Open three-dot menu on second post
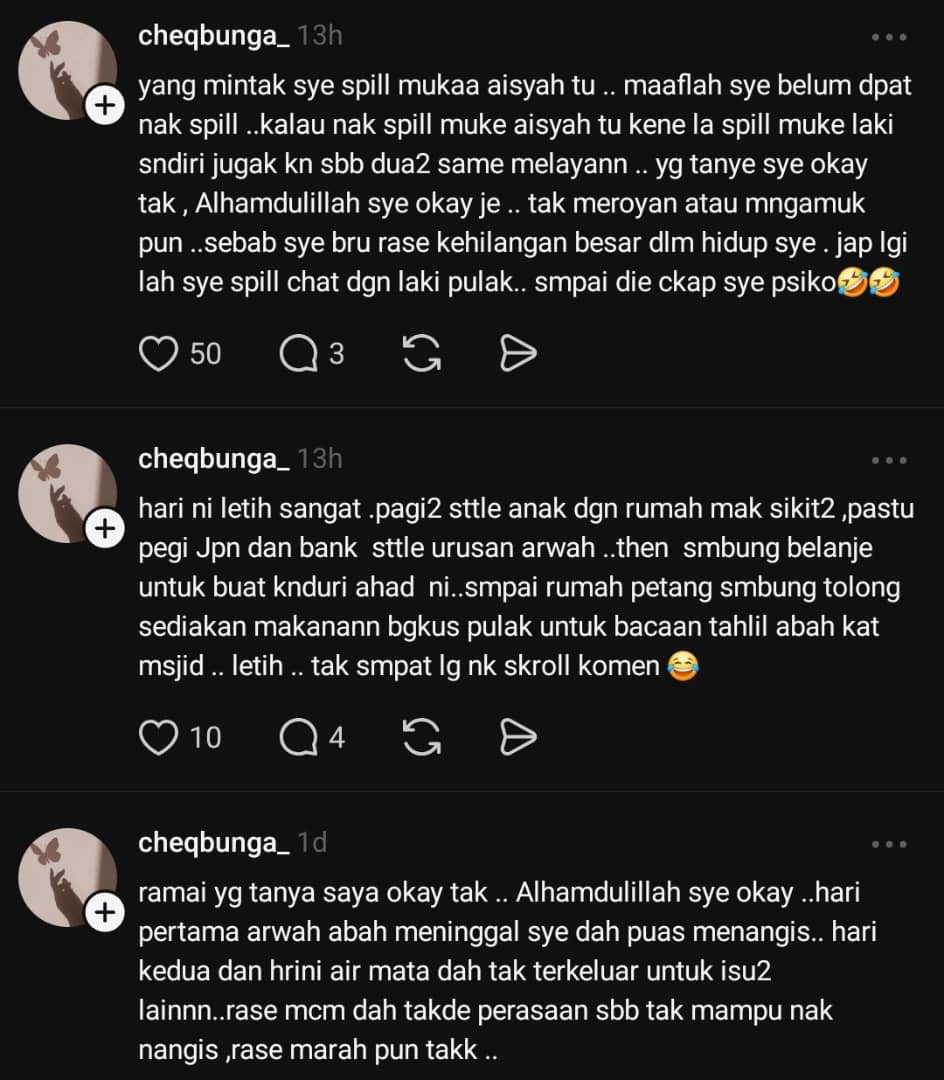This screenshot has width=944, height=1080. (889, 459)
